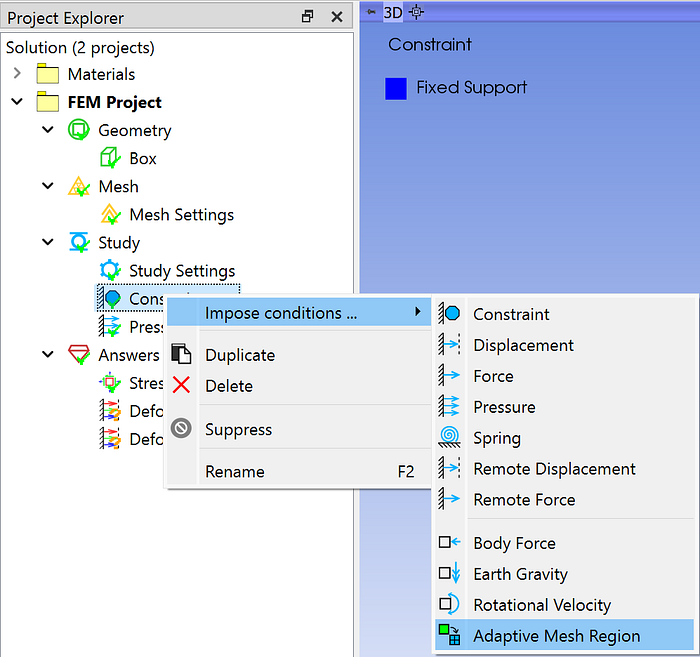700x657 pixels.
Task: Click the red Delete X icon
Action: 181,385
